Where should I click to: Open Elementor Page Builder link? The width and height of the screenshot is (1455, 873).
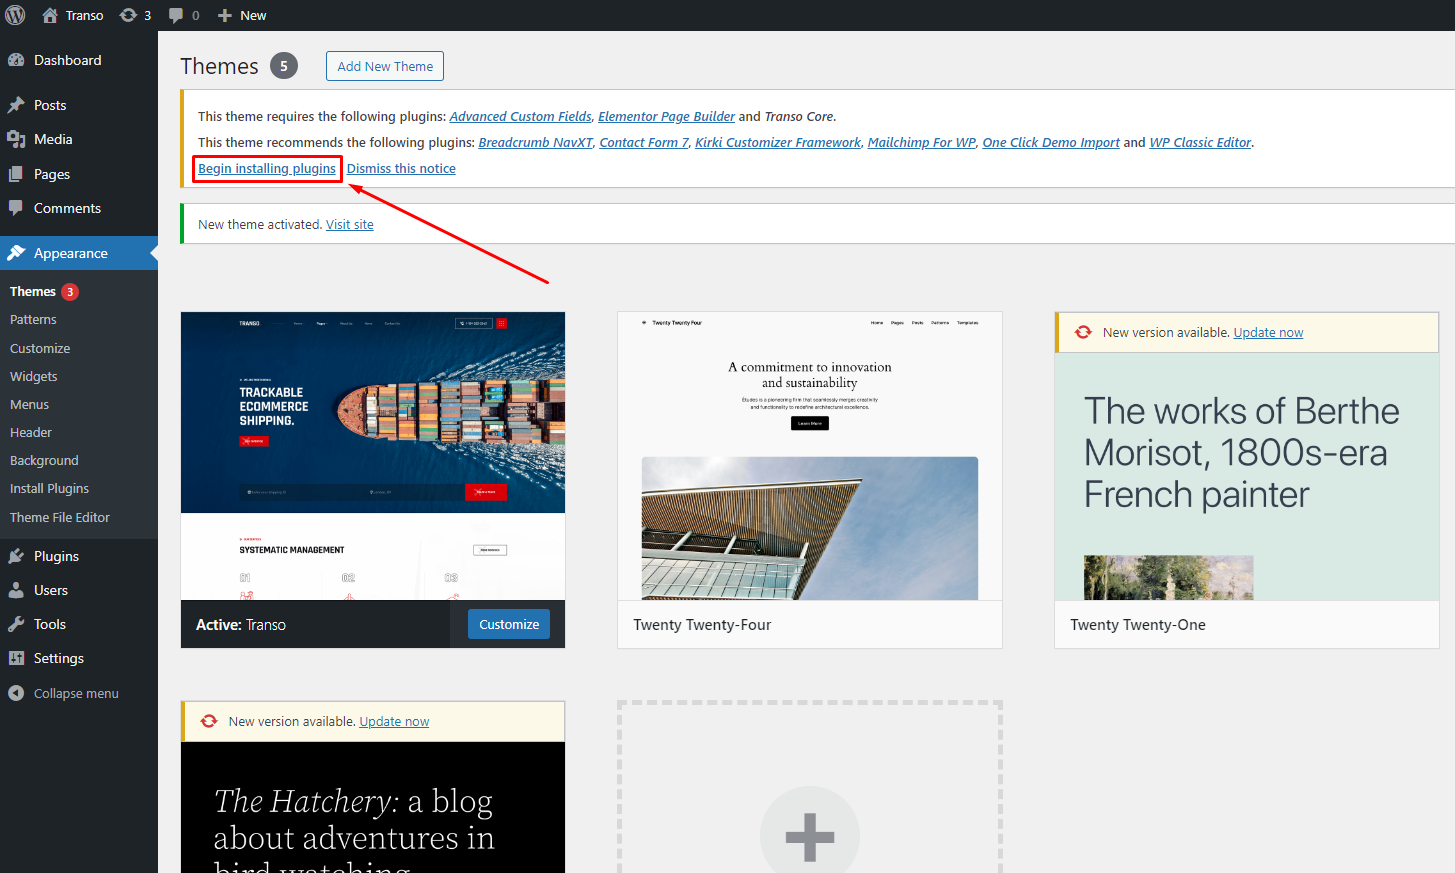[666, 116]
